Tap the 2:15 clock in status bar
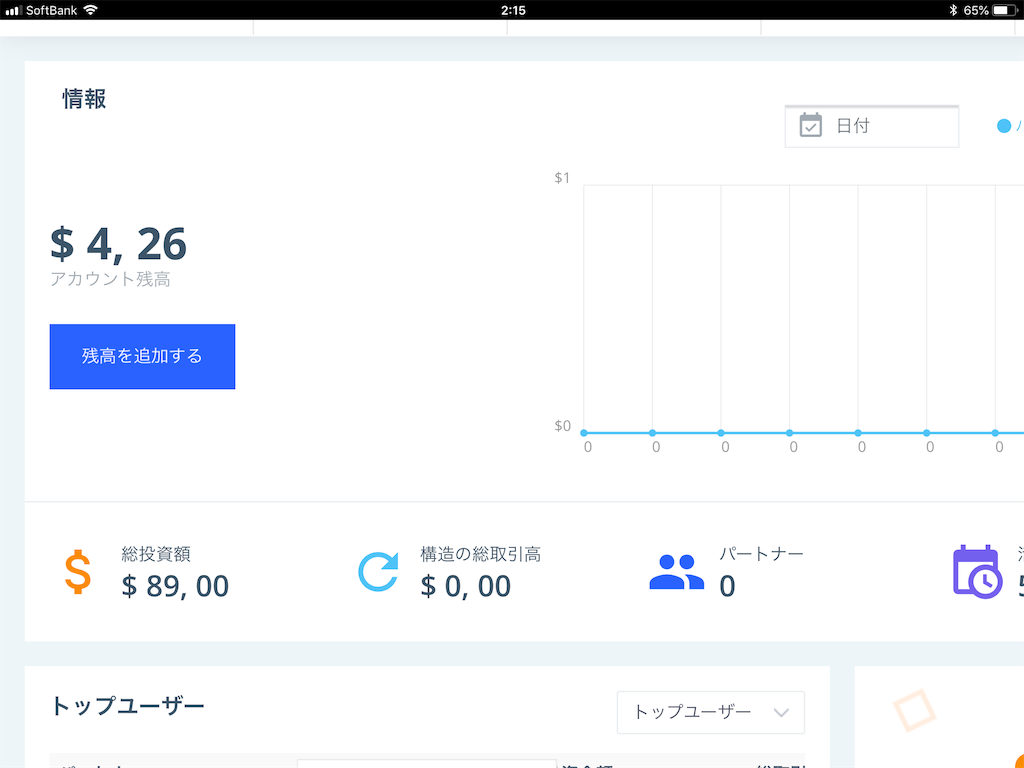Screen dimensions: 1024x768 pyautogui.click(x=513, y=10)
